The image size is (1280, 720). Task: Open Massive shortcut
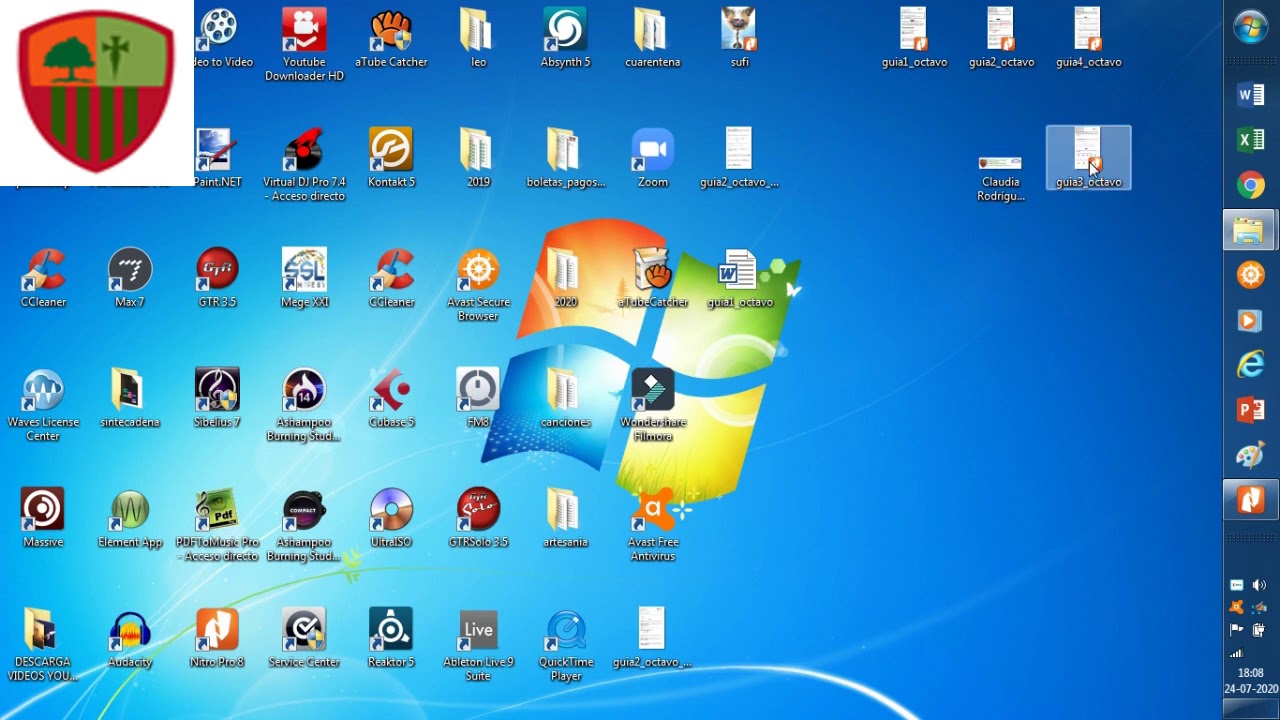point(43,517)
